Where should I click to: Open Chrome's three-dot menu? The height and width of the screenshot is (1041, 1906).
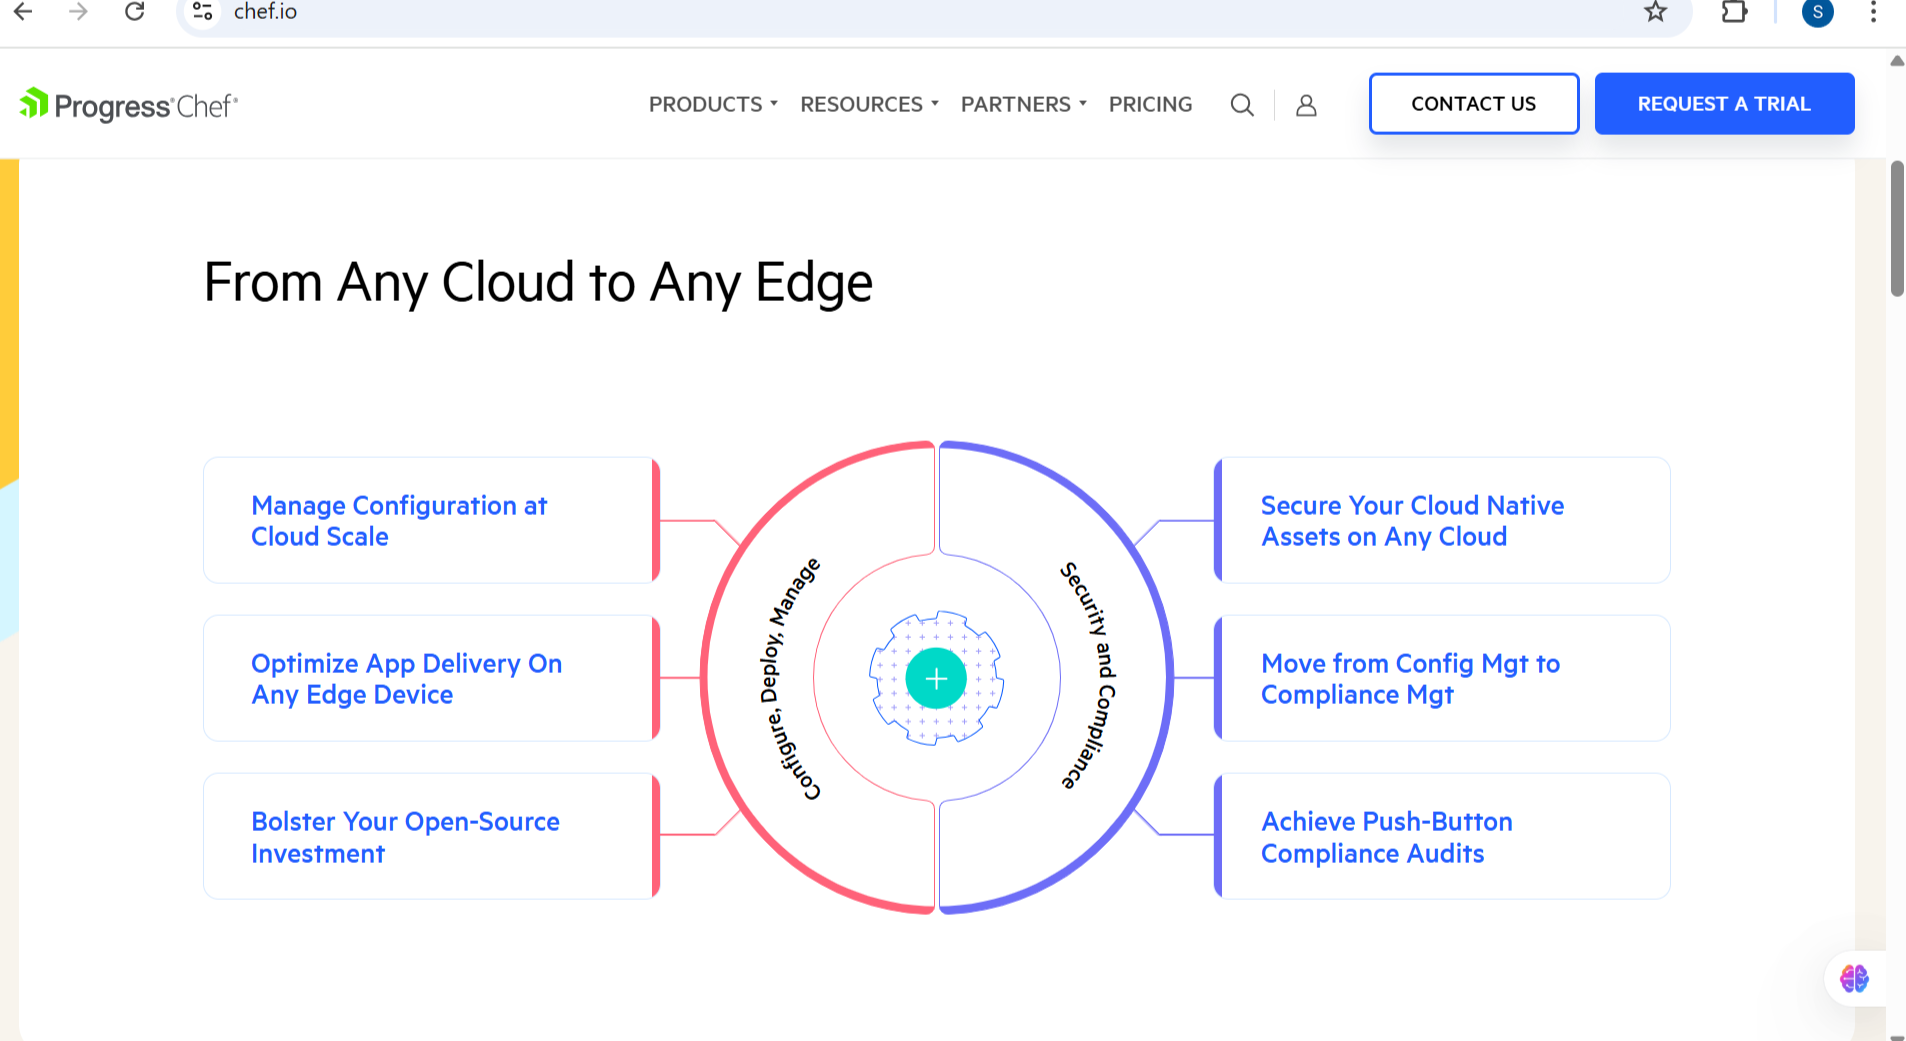coord(1873,12)
